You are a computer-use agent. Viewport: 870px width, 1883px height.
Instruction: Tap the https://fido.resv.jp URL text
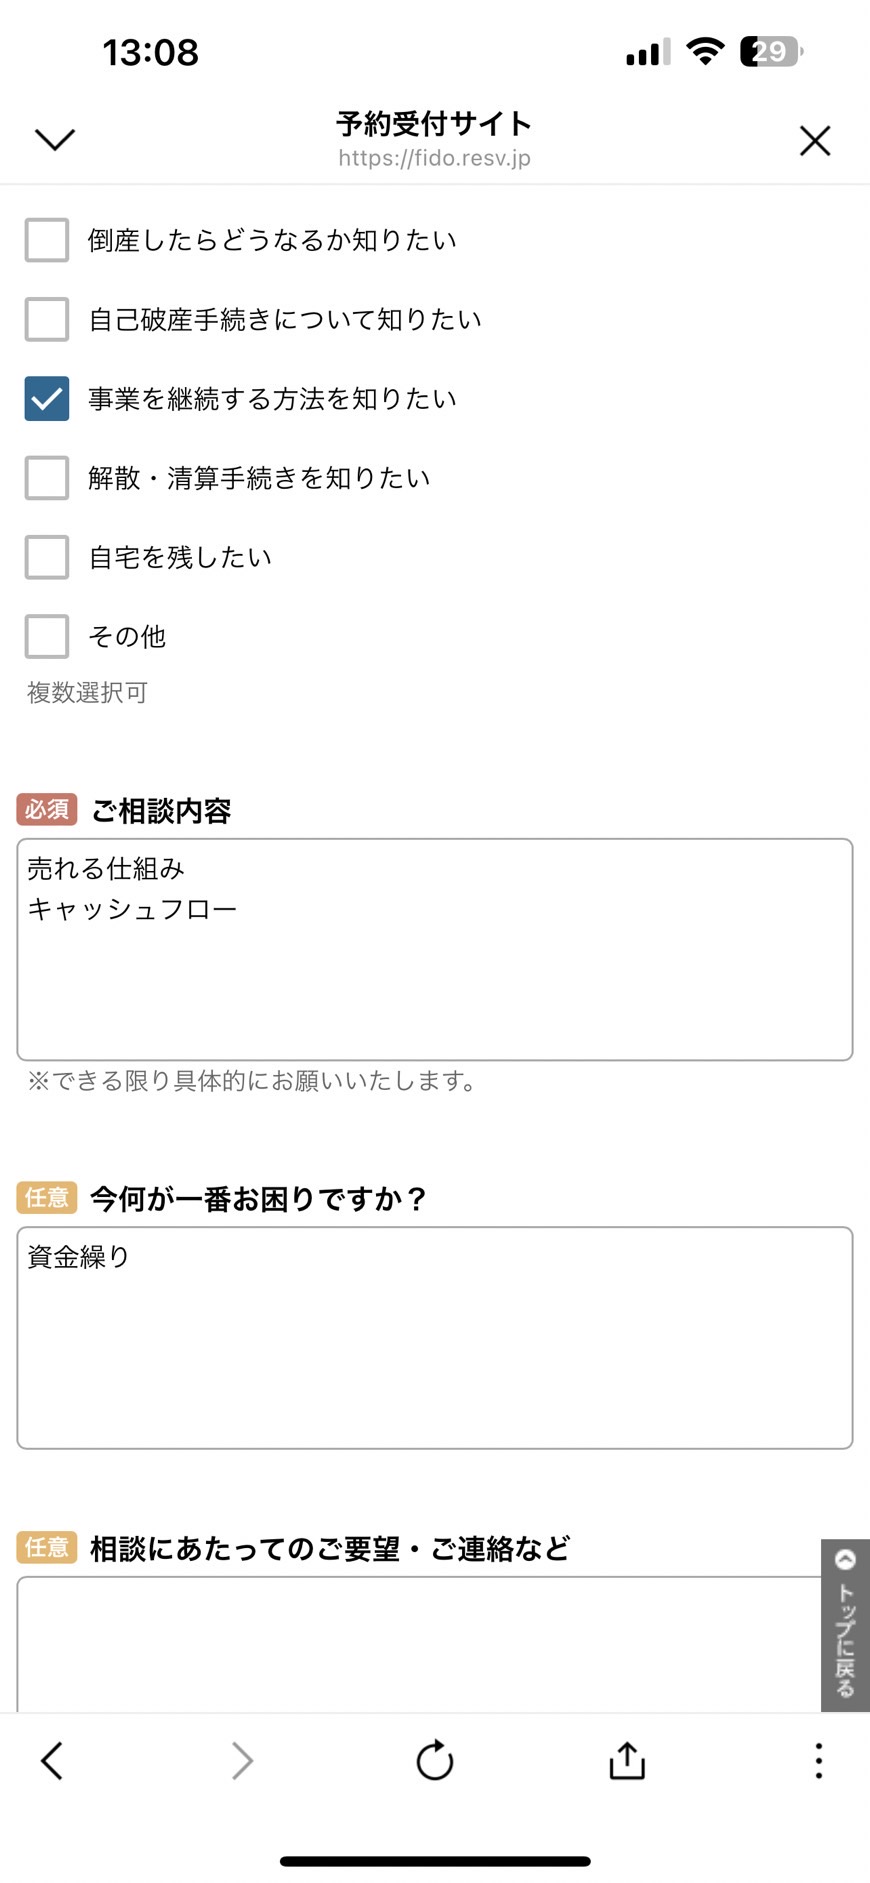coord(434,158)
